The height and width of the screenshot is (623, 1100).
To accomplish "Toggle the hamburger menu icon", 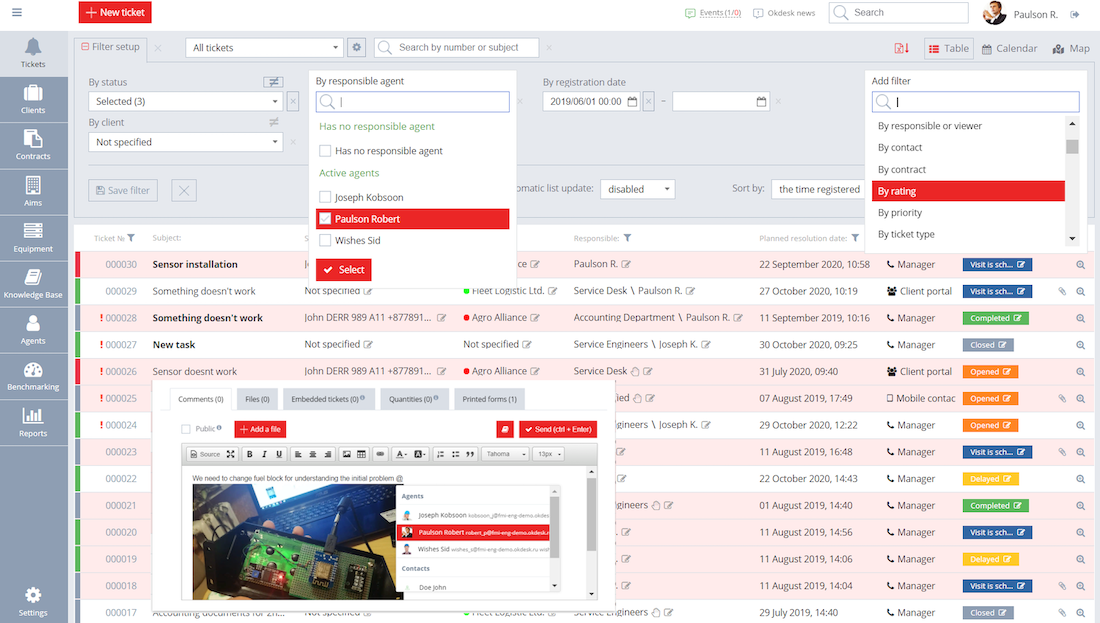I will pos(17,13).
